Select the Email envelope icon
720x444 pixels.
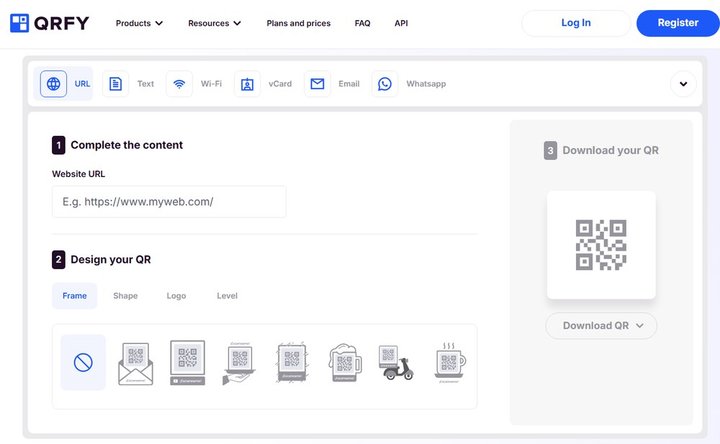tap(317, 84)
